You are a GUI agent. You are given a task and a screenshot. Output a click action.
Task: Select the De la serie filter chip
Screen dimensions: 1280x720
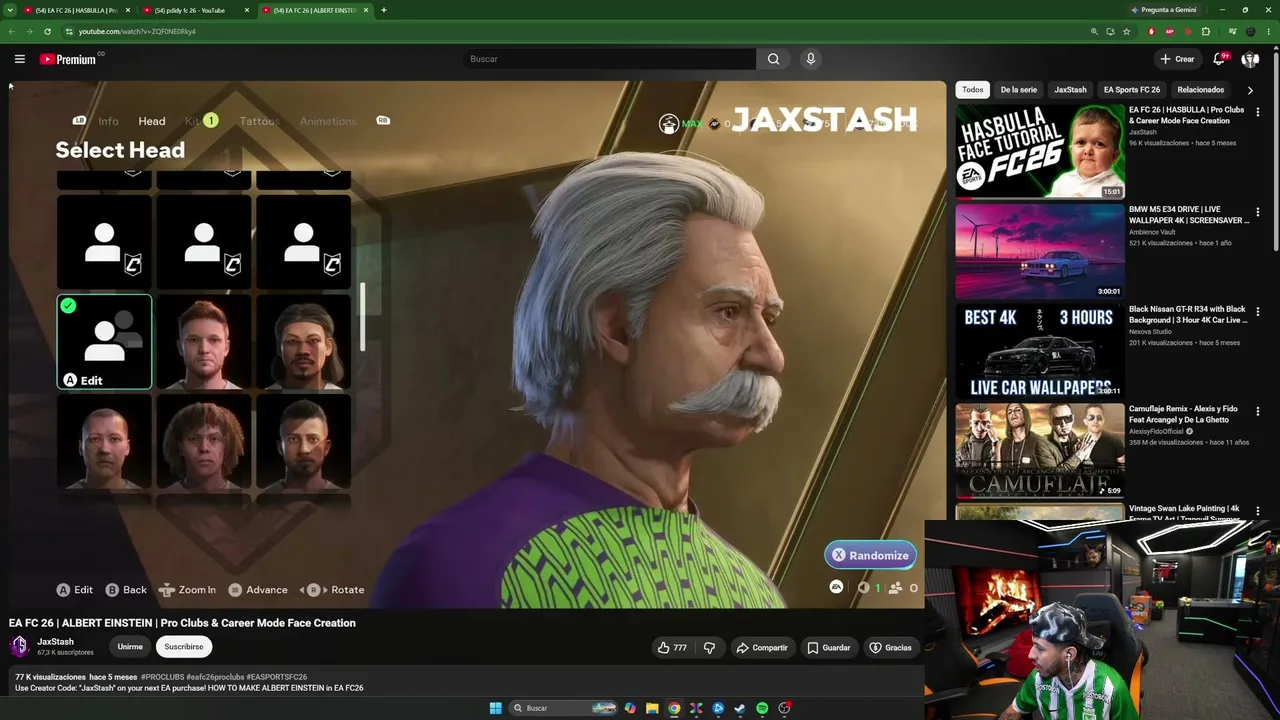[x=1019, y=90]
